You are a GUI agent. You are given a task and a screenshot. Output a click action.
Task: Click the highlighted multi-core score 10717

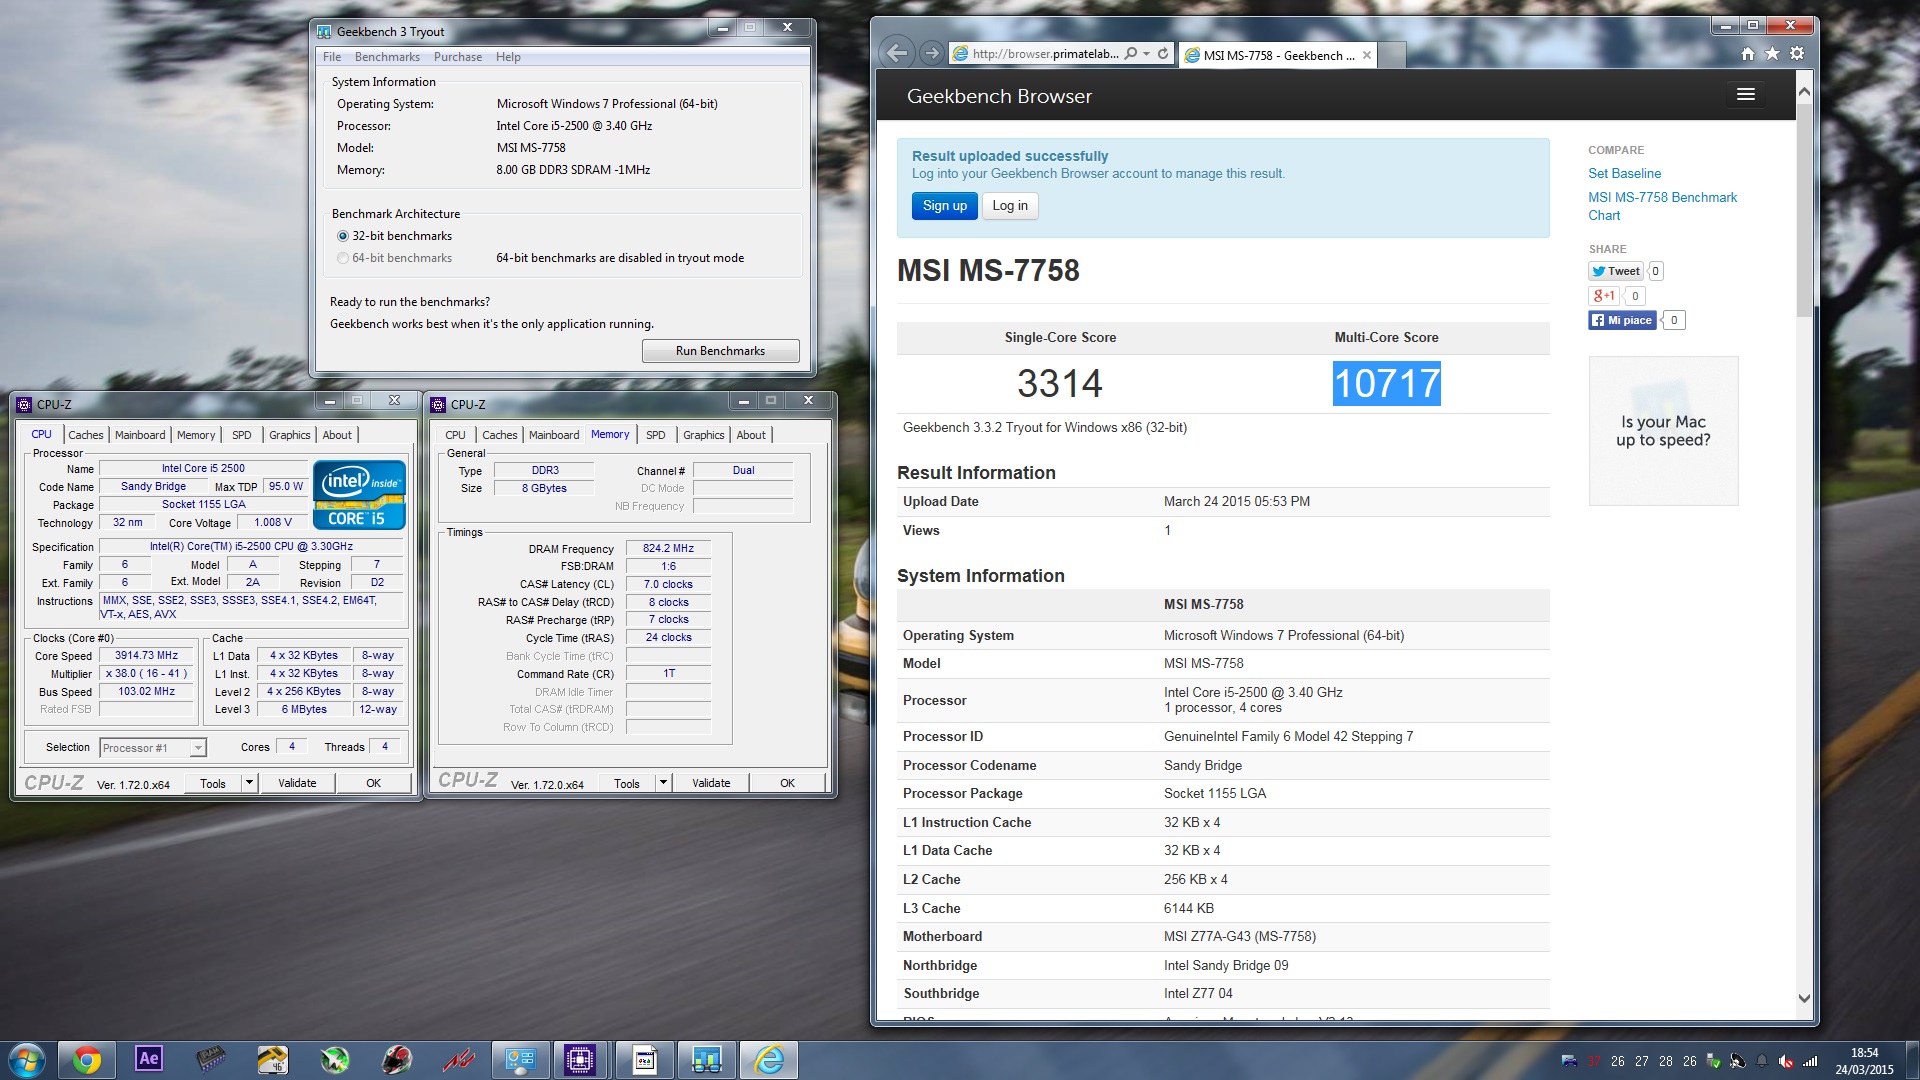pyautogui.click(x=1386, y=384)
